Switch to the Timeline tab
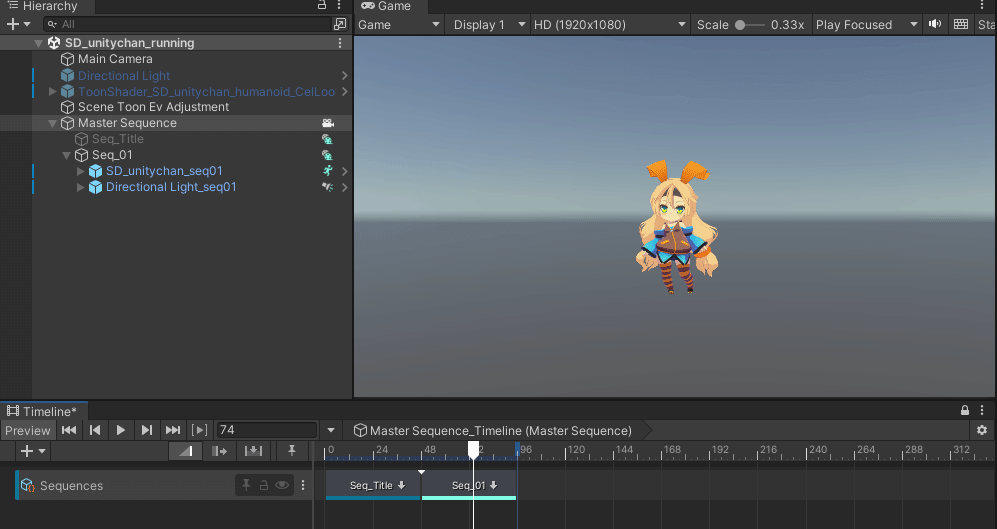 coord(42,411)
